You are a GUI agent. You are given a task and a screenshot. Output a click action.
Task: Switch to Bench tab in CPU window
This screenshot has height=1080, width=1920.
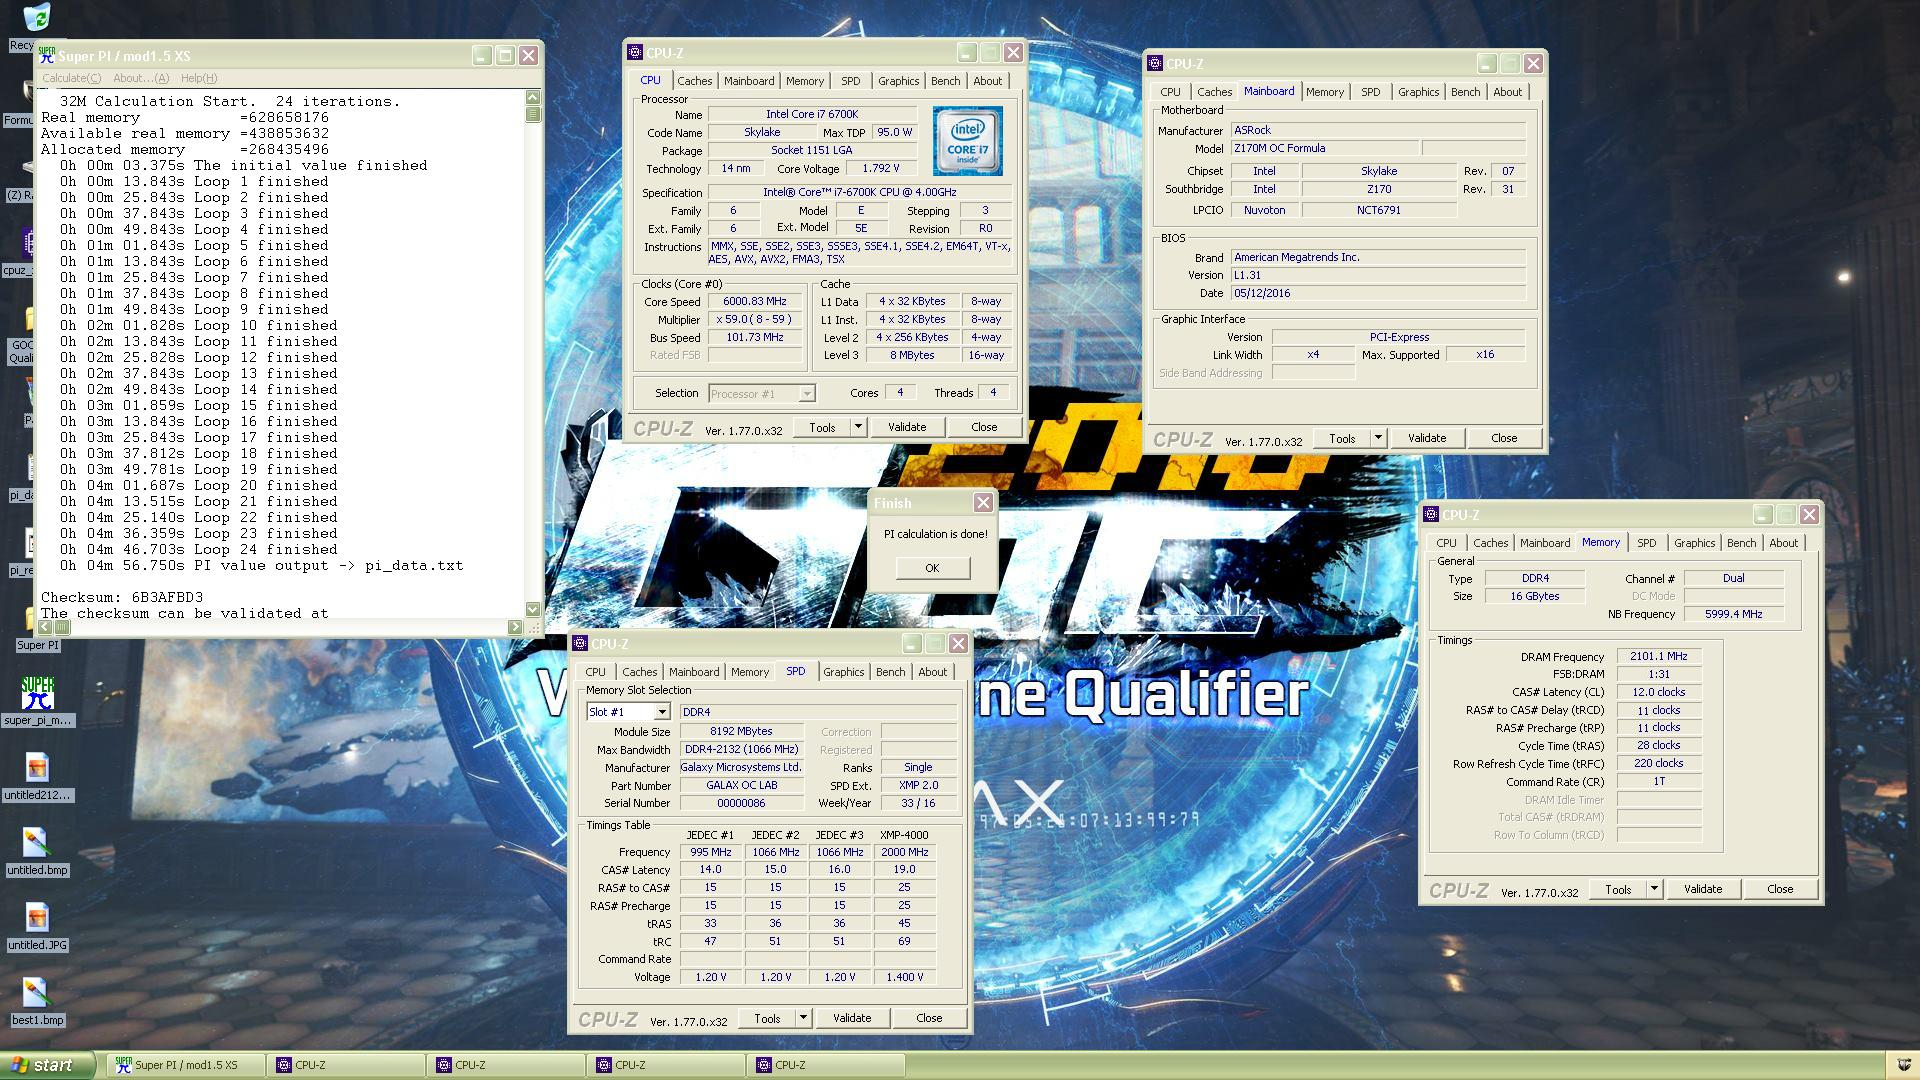coord(945,81)
